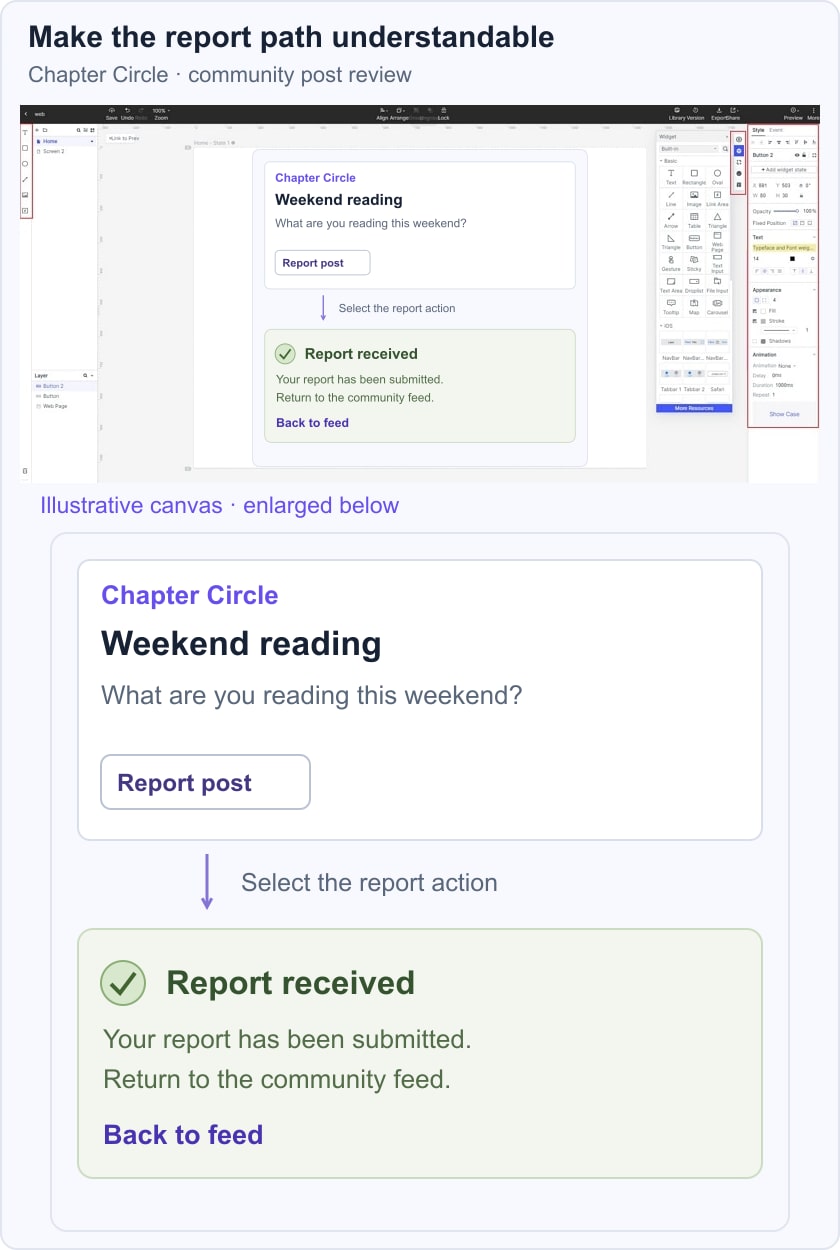
Task: Collapse the Appearance section in Style panel
Action: [x=814, y=290]
